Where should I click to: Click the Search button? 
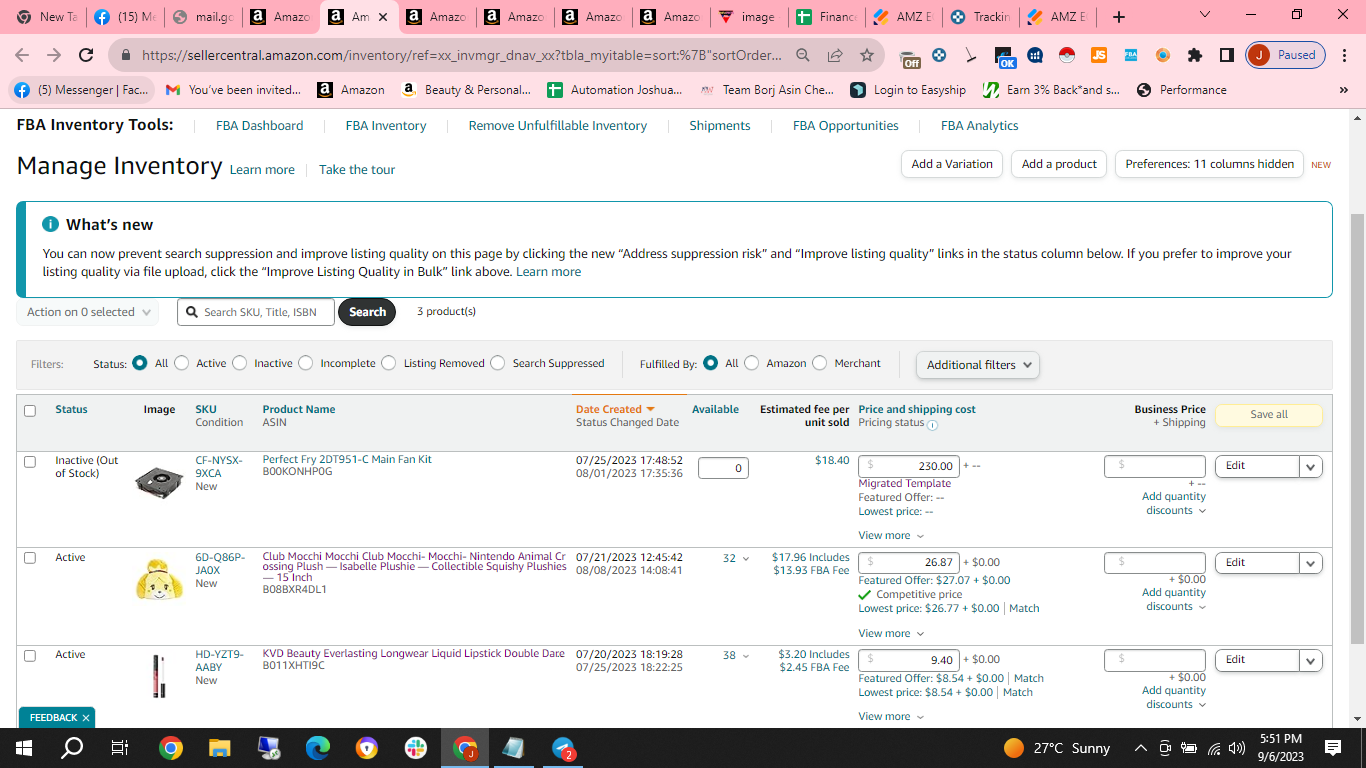point(367,312)
